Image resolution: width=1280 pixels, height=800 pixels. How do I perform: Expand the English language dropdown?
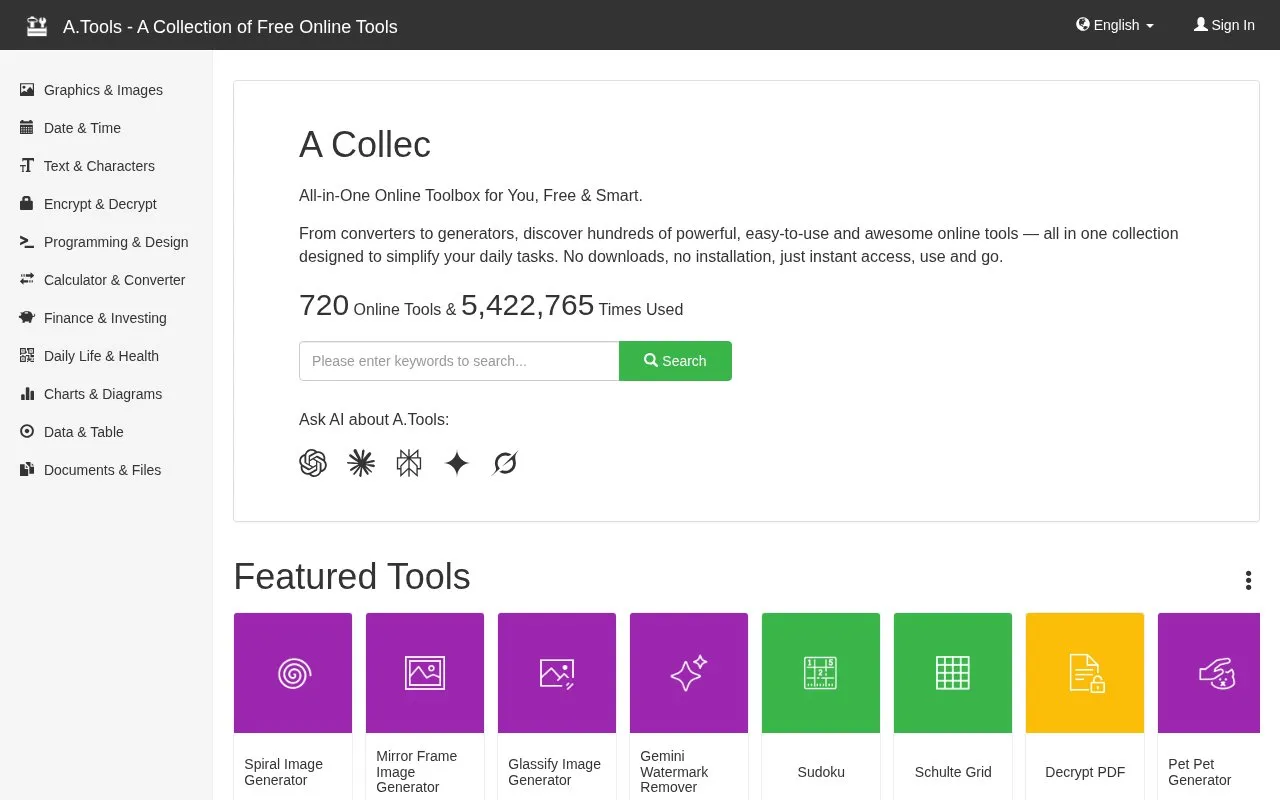(1115, 25)
